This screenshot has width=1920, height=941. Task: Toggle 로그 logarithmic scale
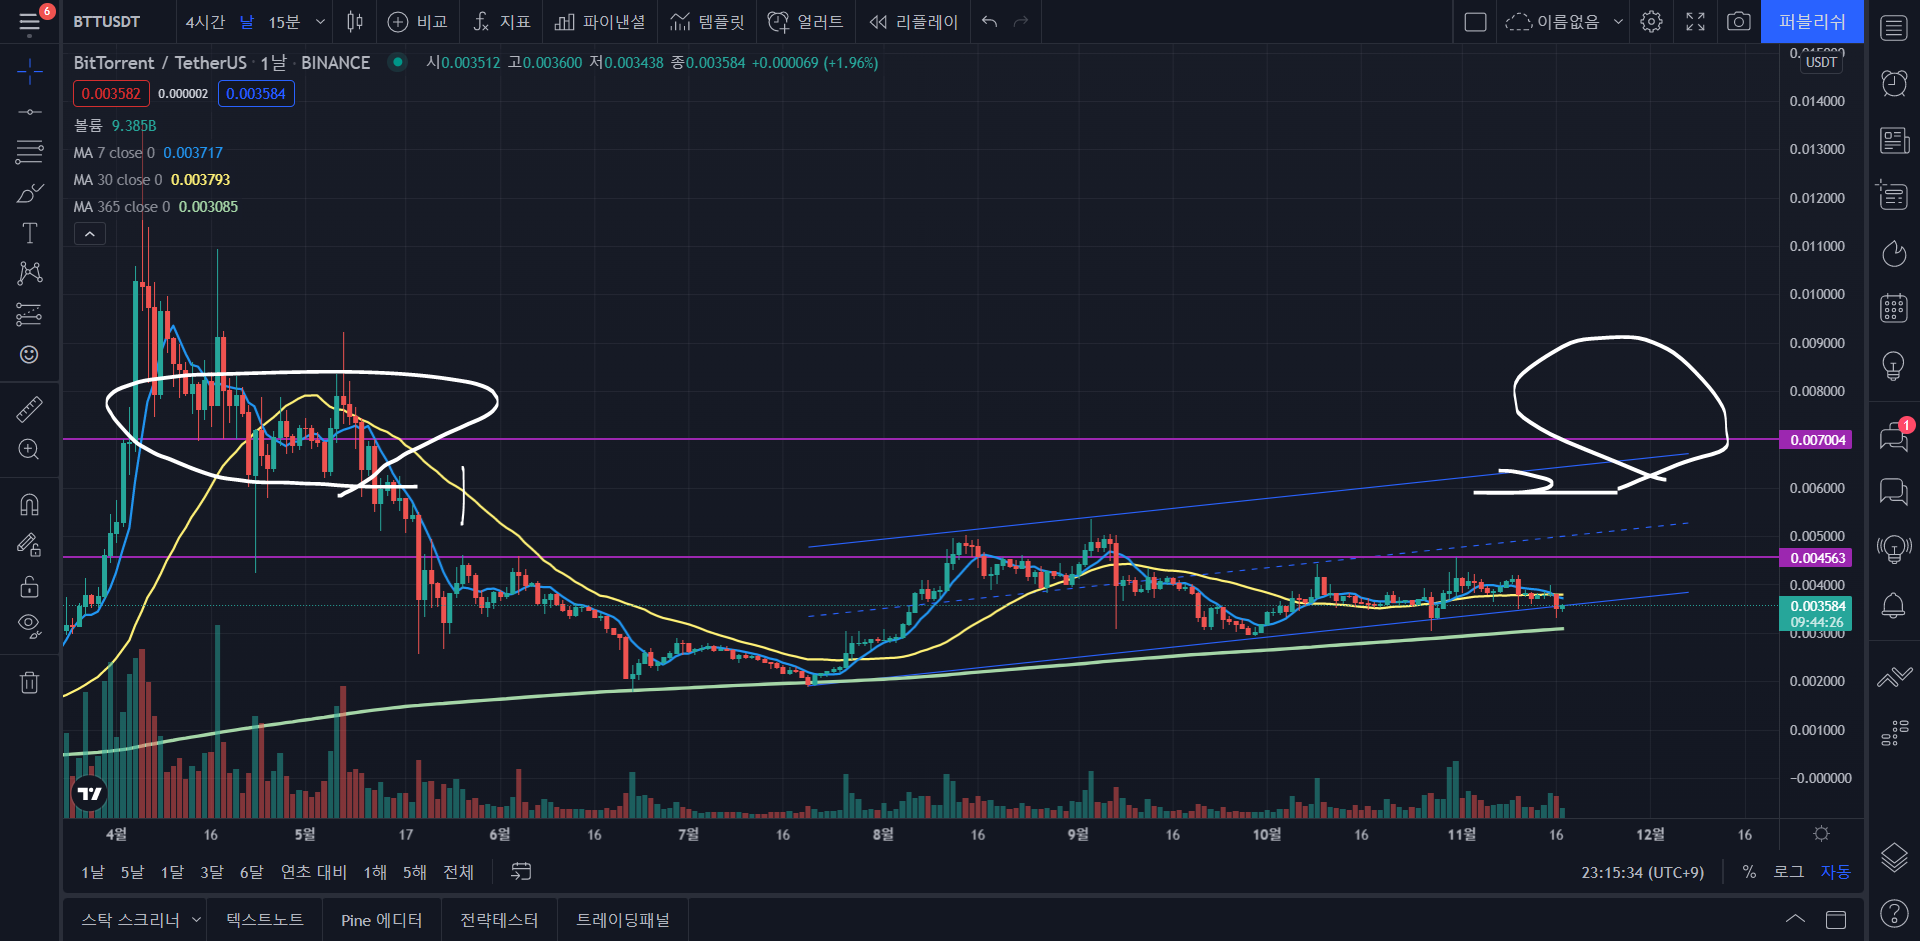[x=1789, y=872]
